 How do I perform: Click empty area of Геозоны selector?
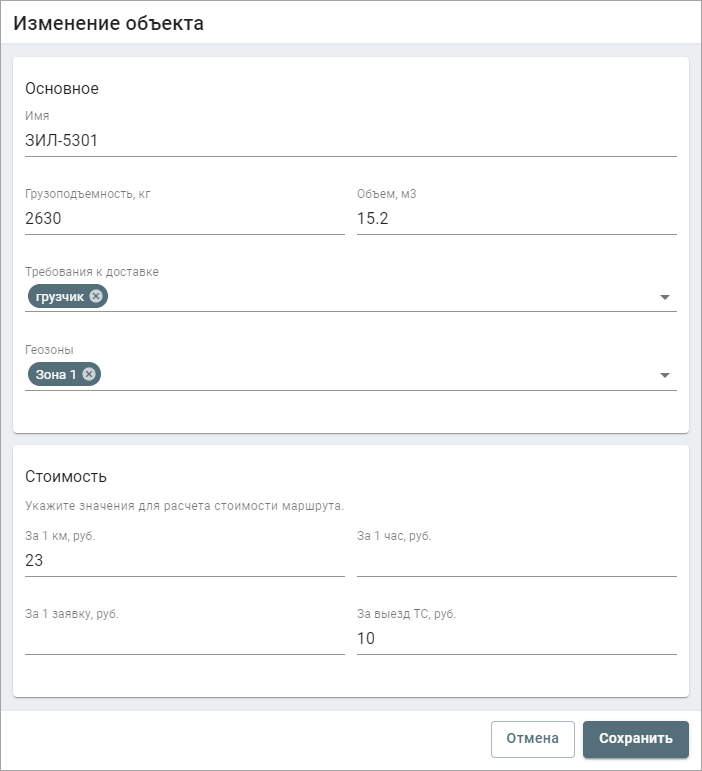coord(379,375)
